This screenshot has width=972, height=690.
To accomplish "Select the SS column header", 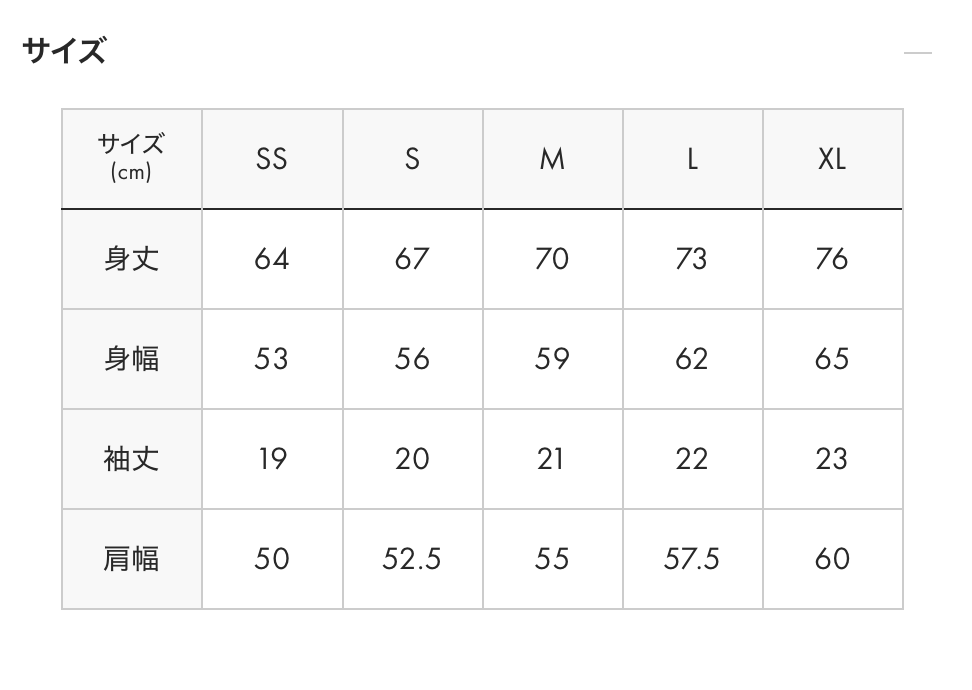I will (272, 159).
